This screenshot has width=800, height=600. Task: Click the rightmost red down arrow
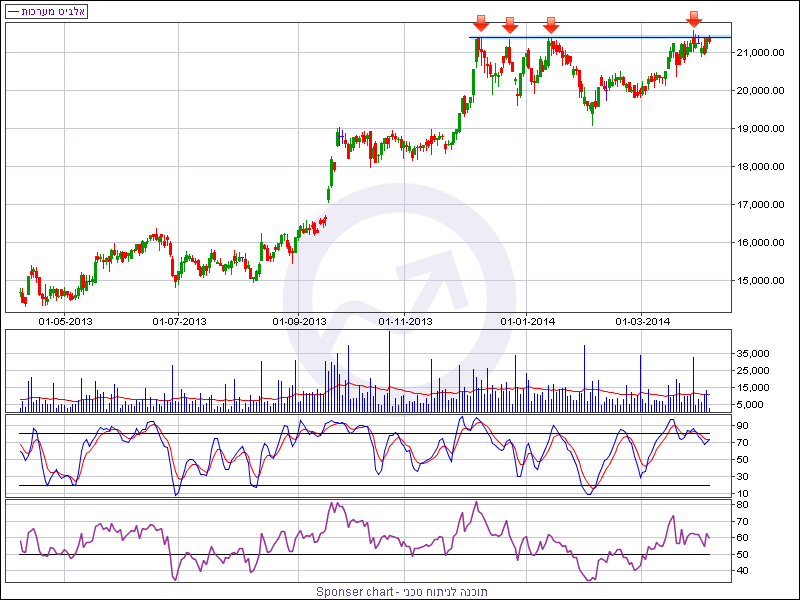pos(695,19)
